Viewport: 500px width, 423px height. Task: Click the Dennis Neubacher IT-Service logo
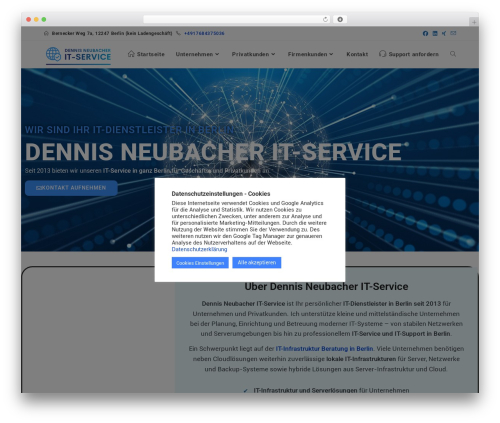(x=78, y=55)
